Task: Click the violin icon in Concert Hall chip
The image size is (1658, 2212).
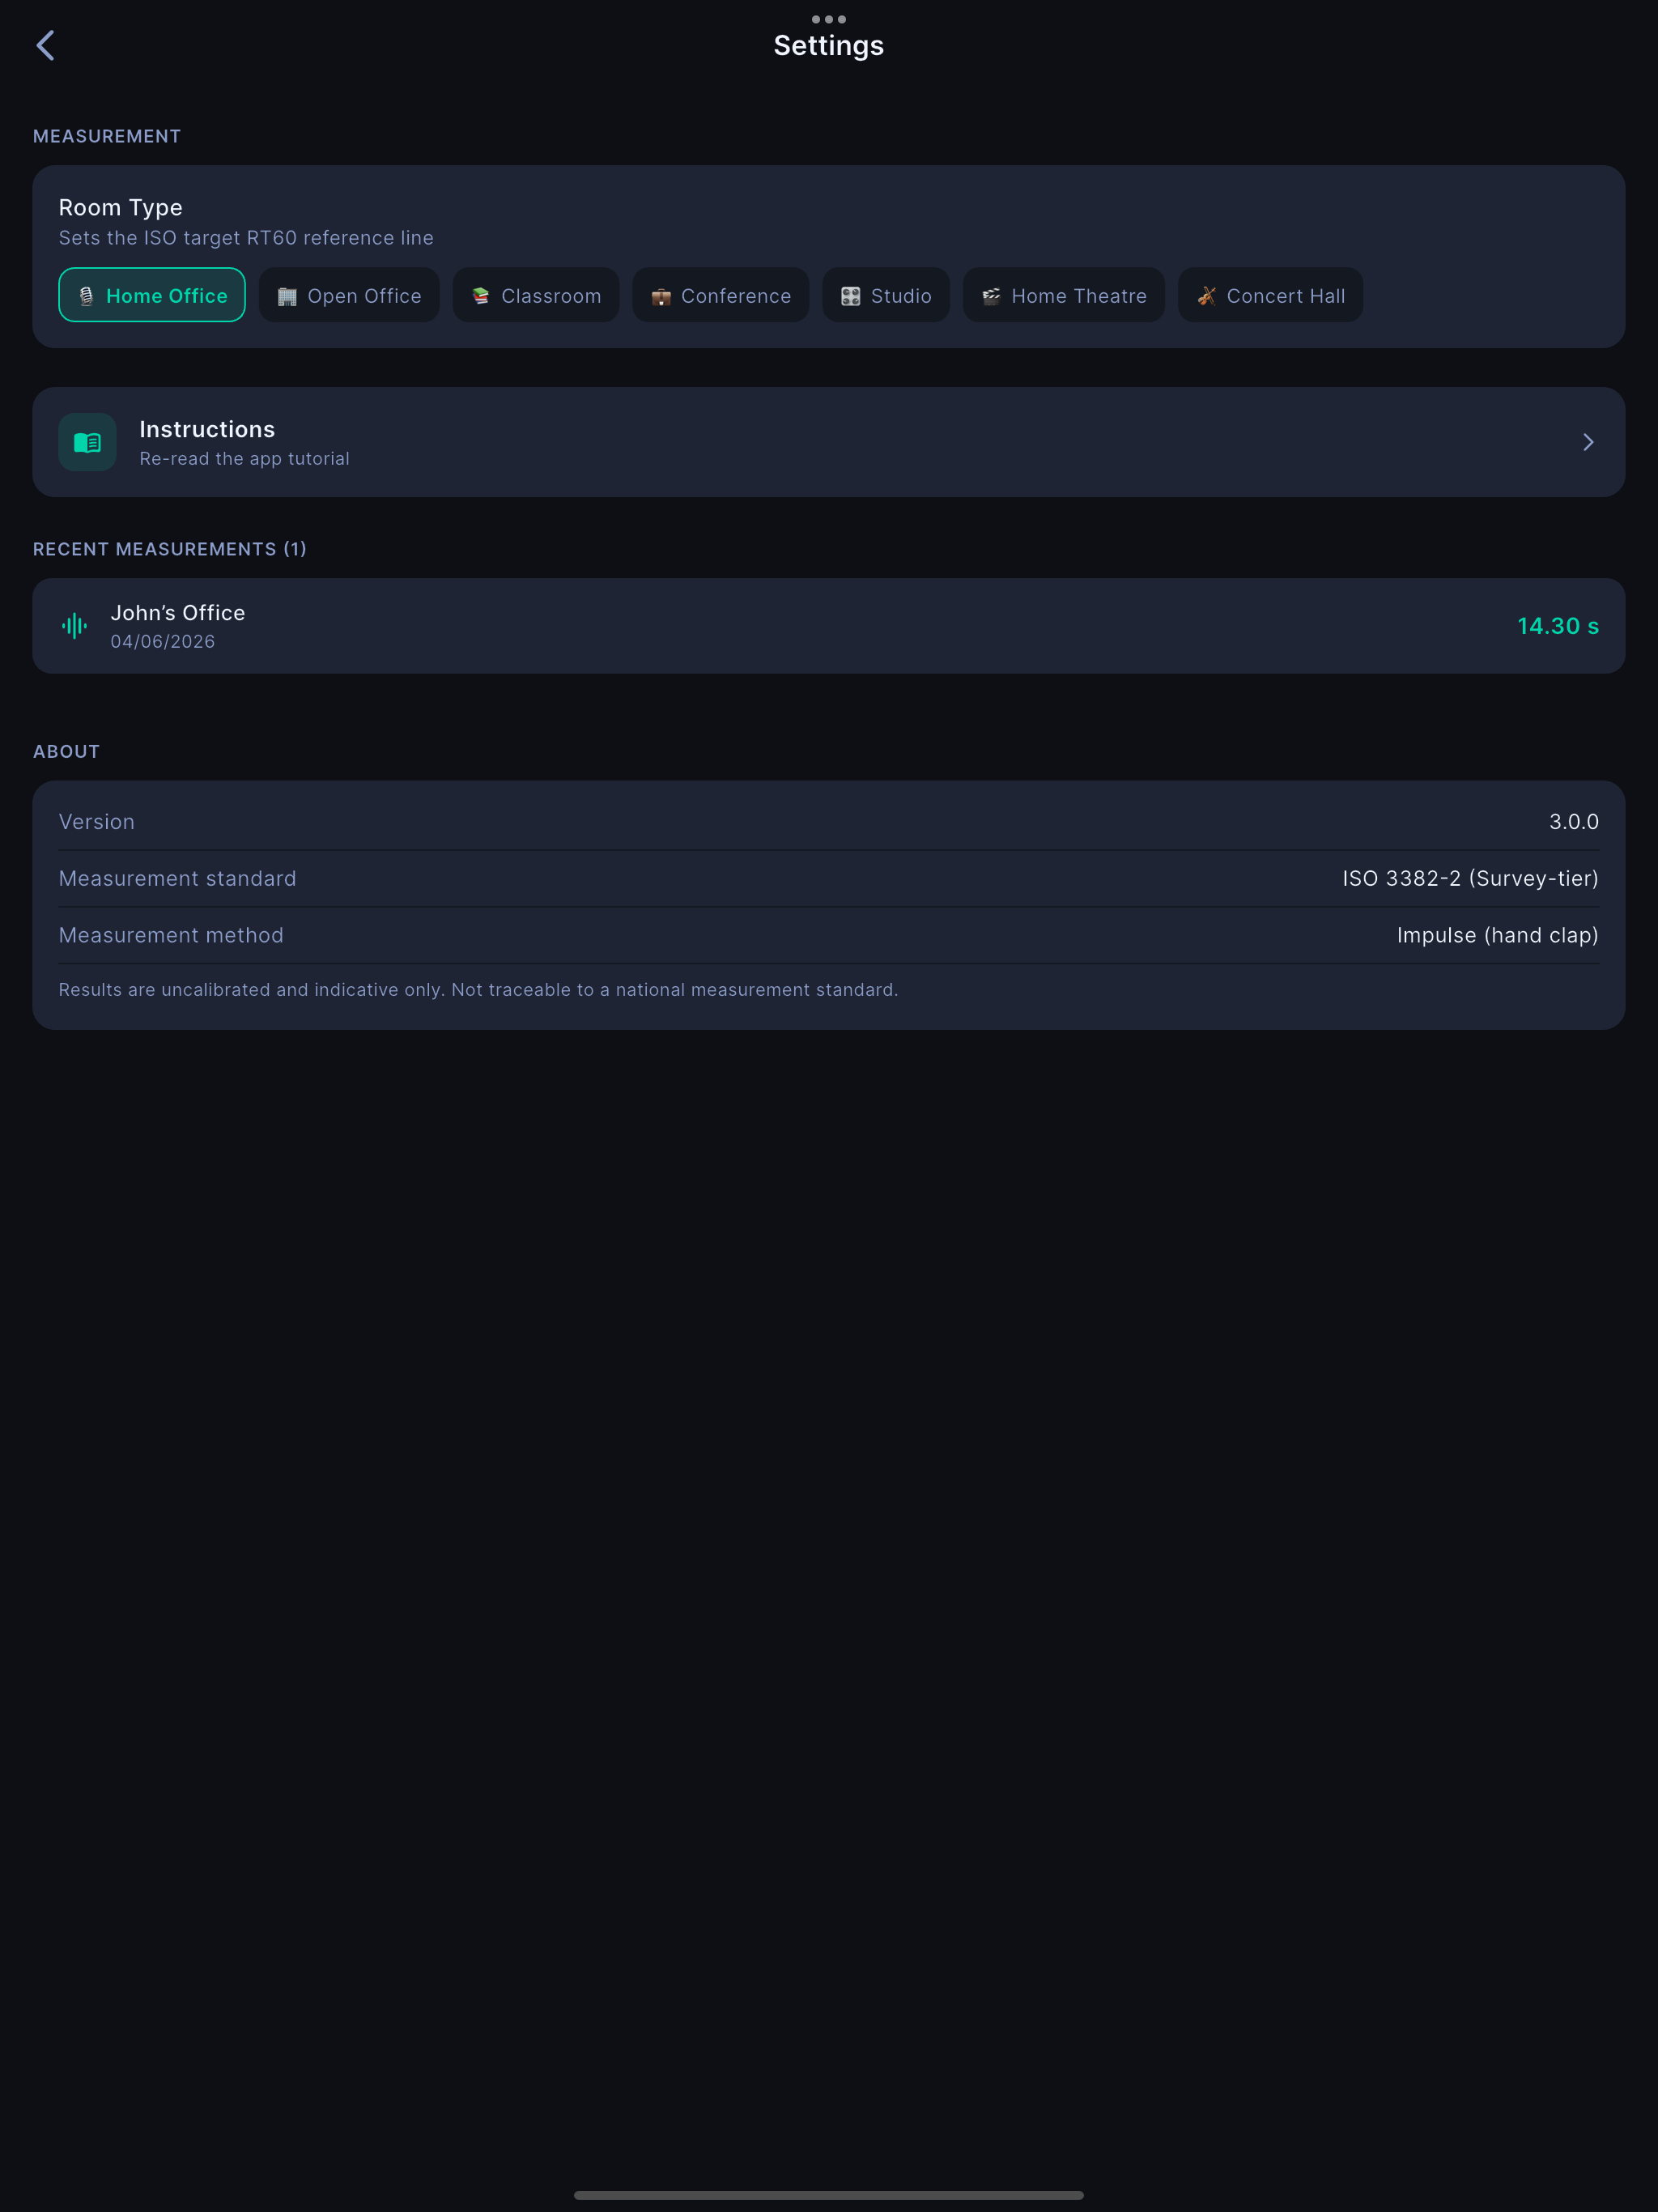Action: (1206, 296)
